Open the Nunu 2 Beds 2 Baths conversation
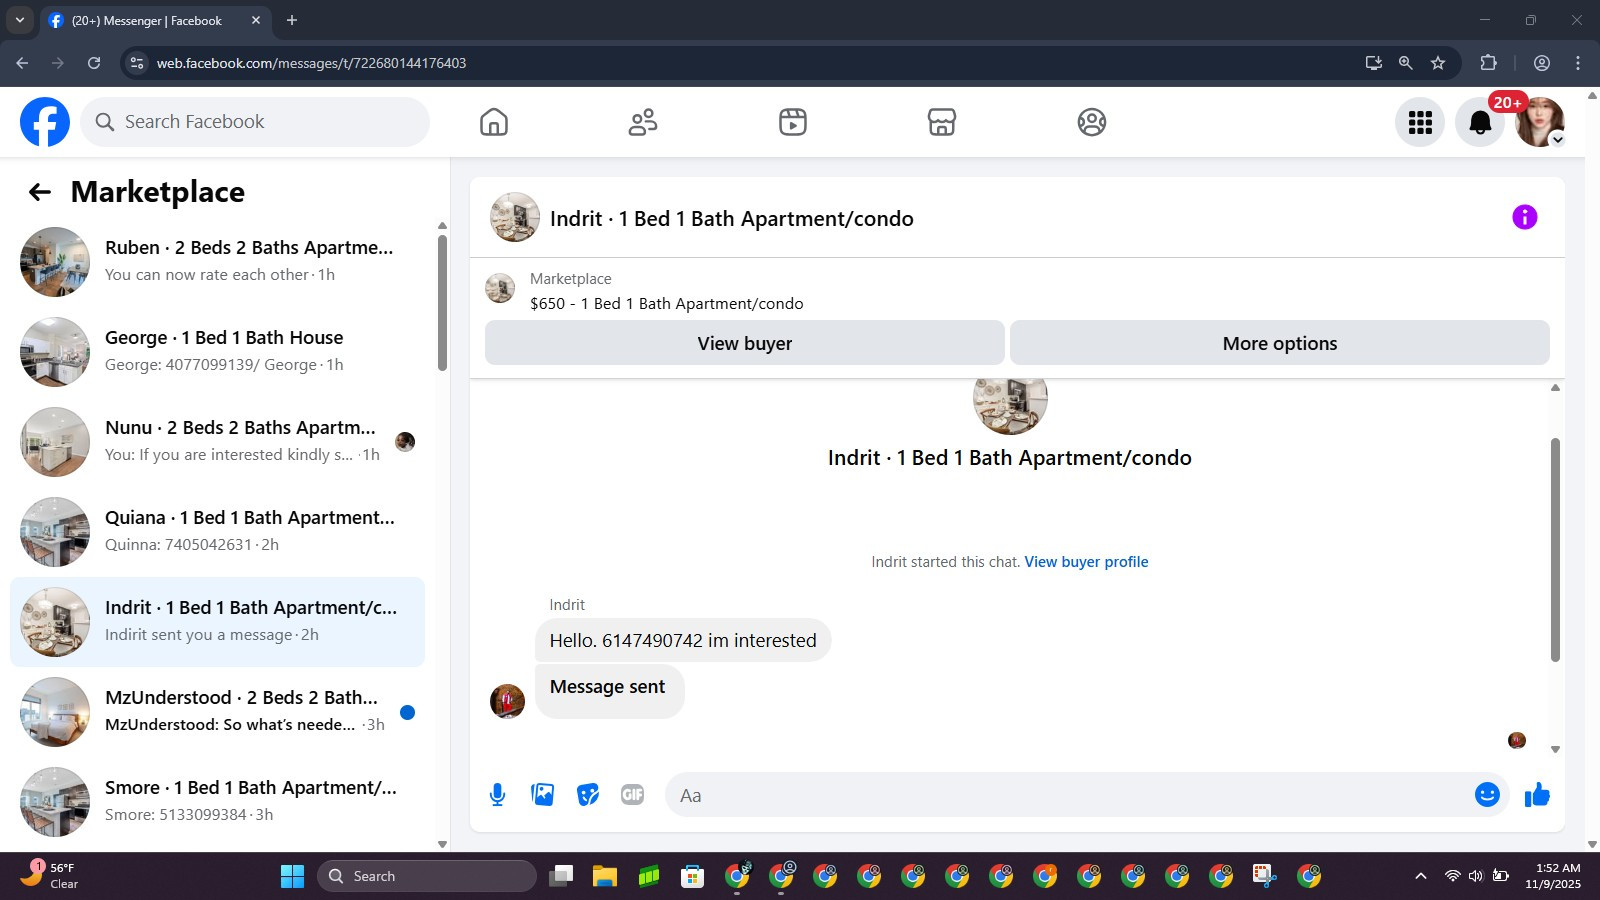The height and width of the screenshot is (900, 1600). click(x=217, y=442)
